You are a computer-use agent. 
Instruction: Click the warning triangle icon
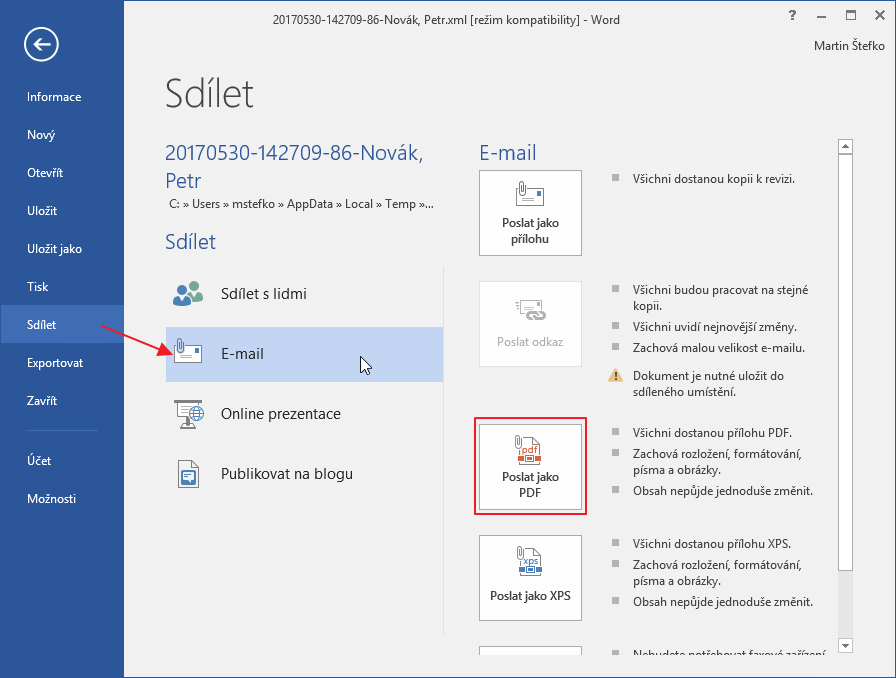[x=615, y=376]
